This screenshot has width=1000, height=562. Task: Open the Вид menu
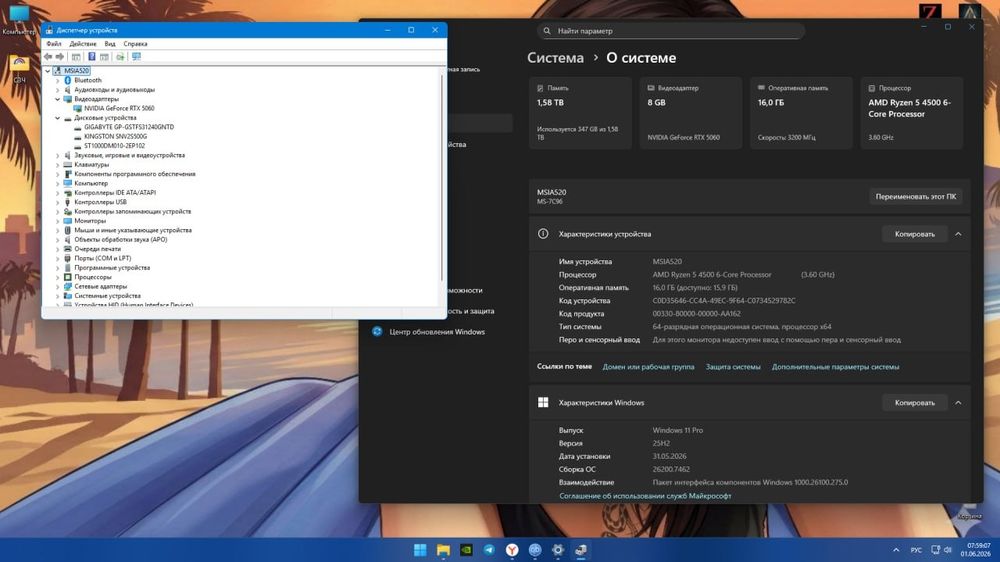[x=110, y=44]
